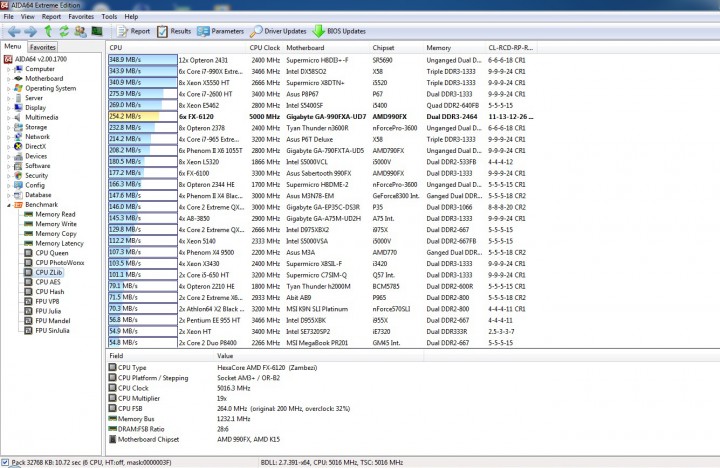Open the Report menu
The width and height of the screenshot is (720, 468).
[x=51, y=17]
